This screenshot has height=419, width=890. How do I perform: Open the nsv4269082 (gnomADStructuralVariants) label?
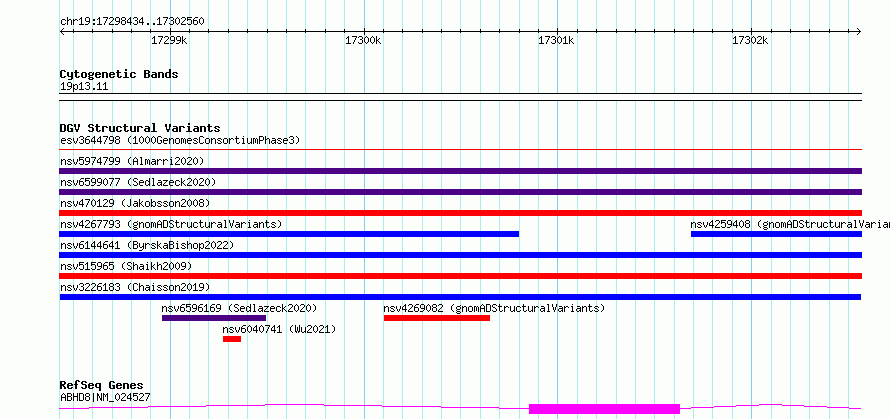coord(494,308)
